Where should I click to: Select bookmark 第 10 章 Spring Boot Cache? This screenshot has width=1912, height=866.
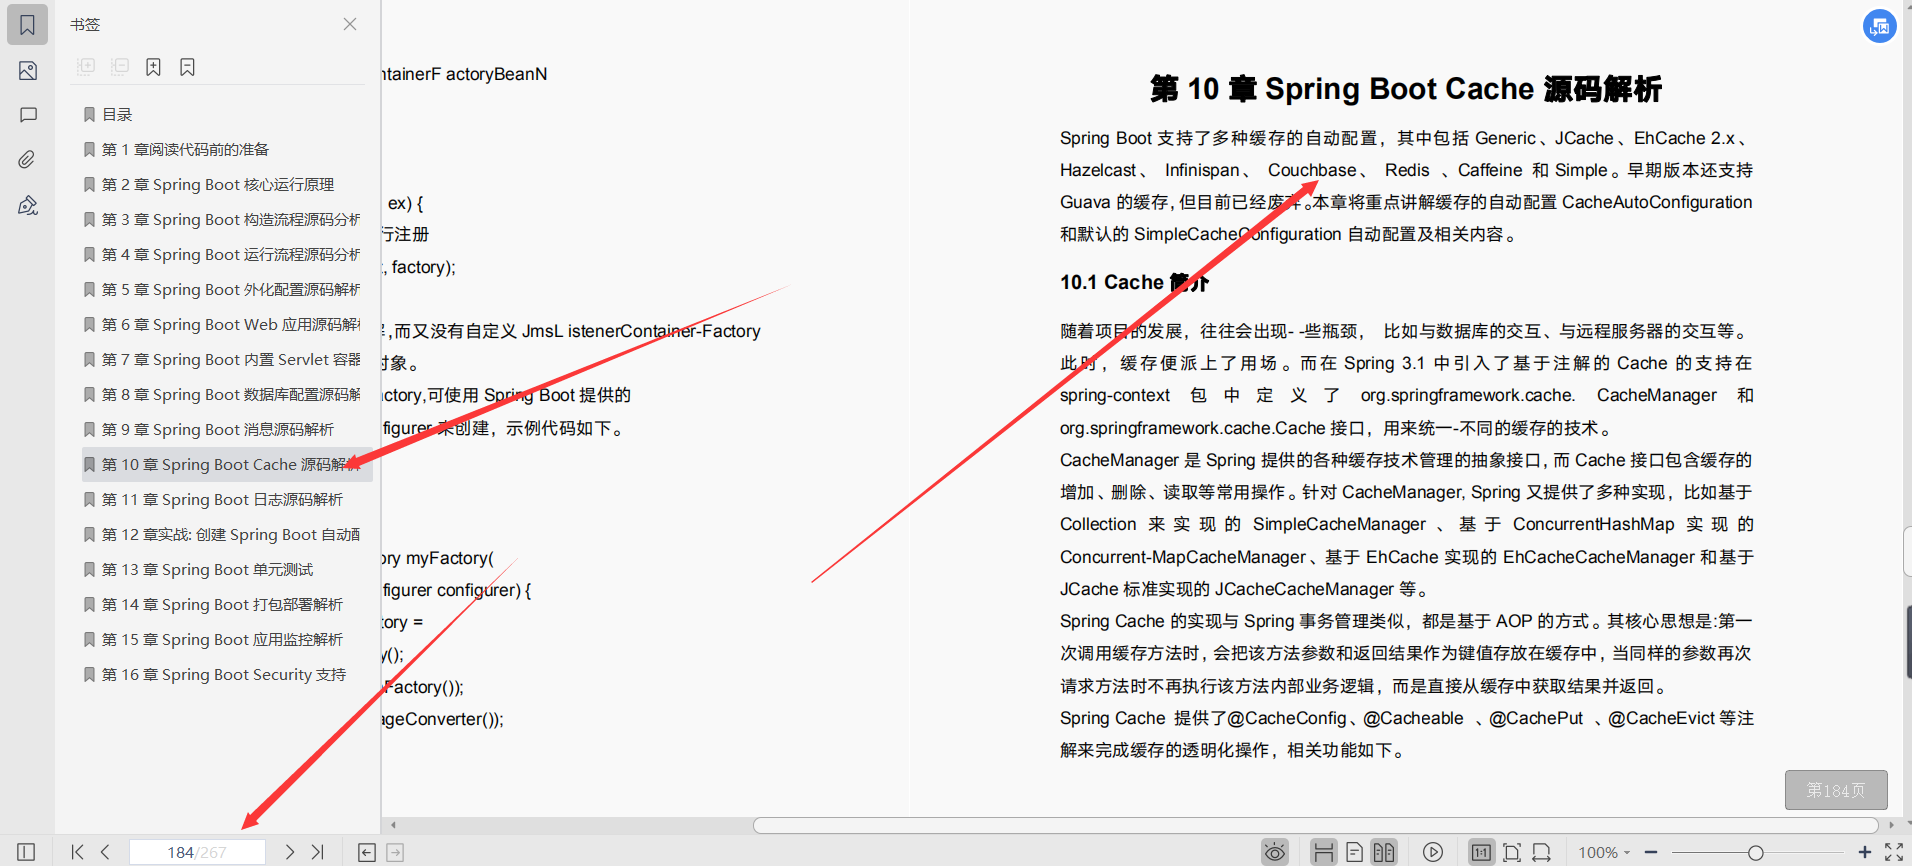pos(228,464)
